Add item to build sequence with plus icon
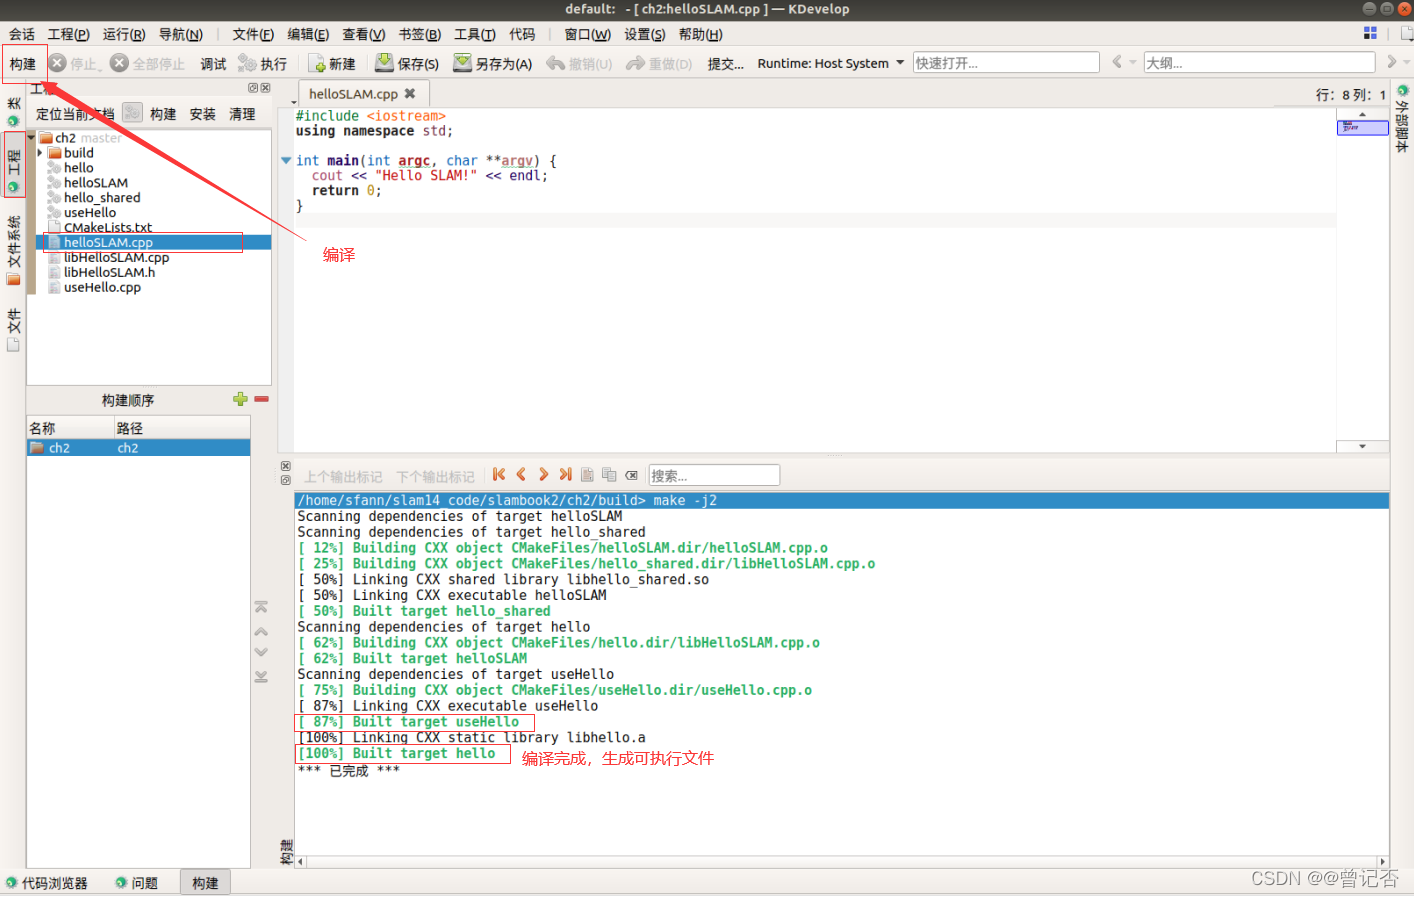 point(240,399)
